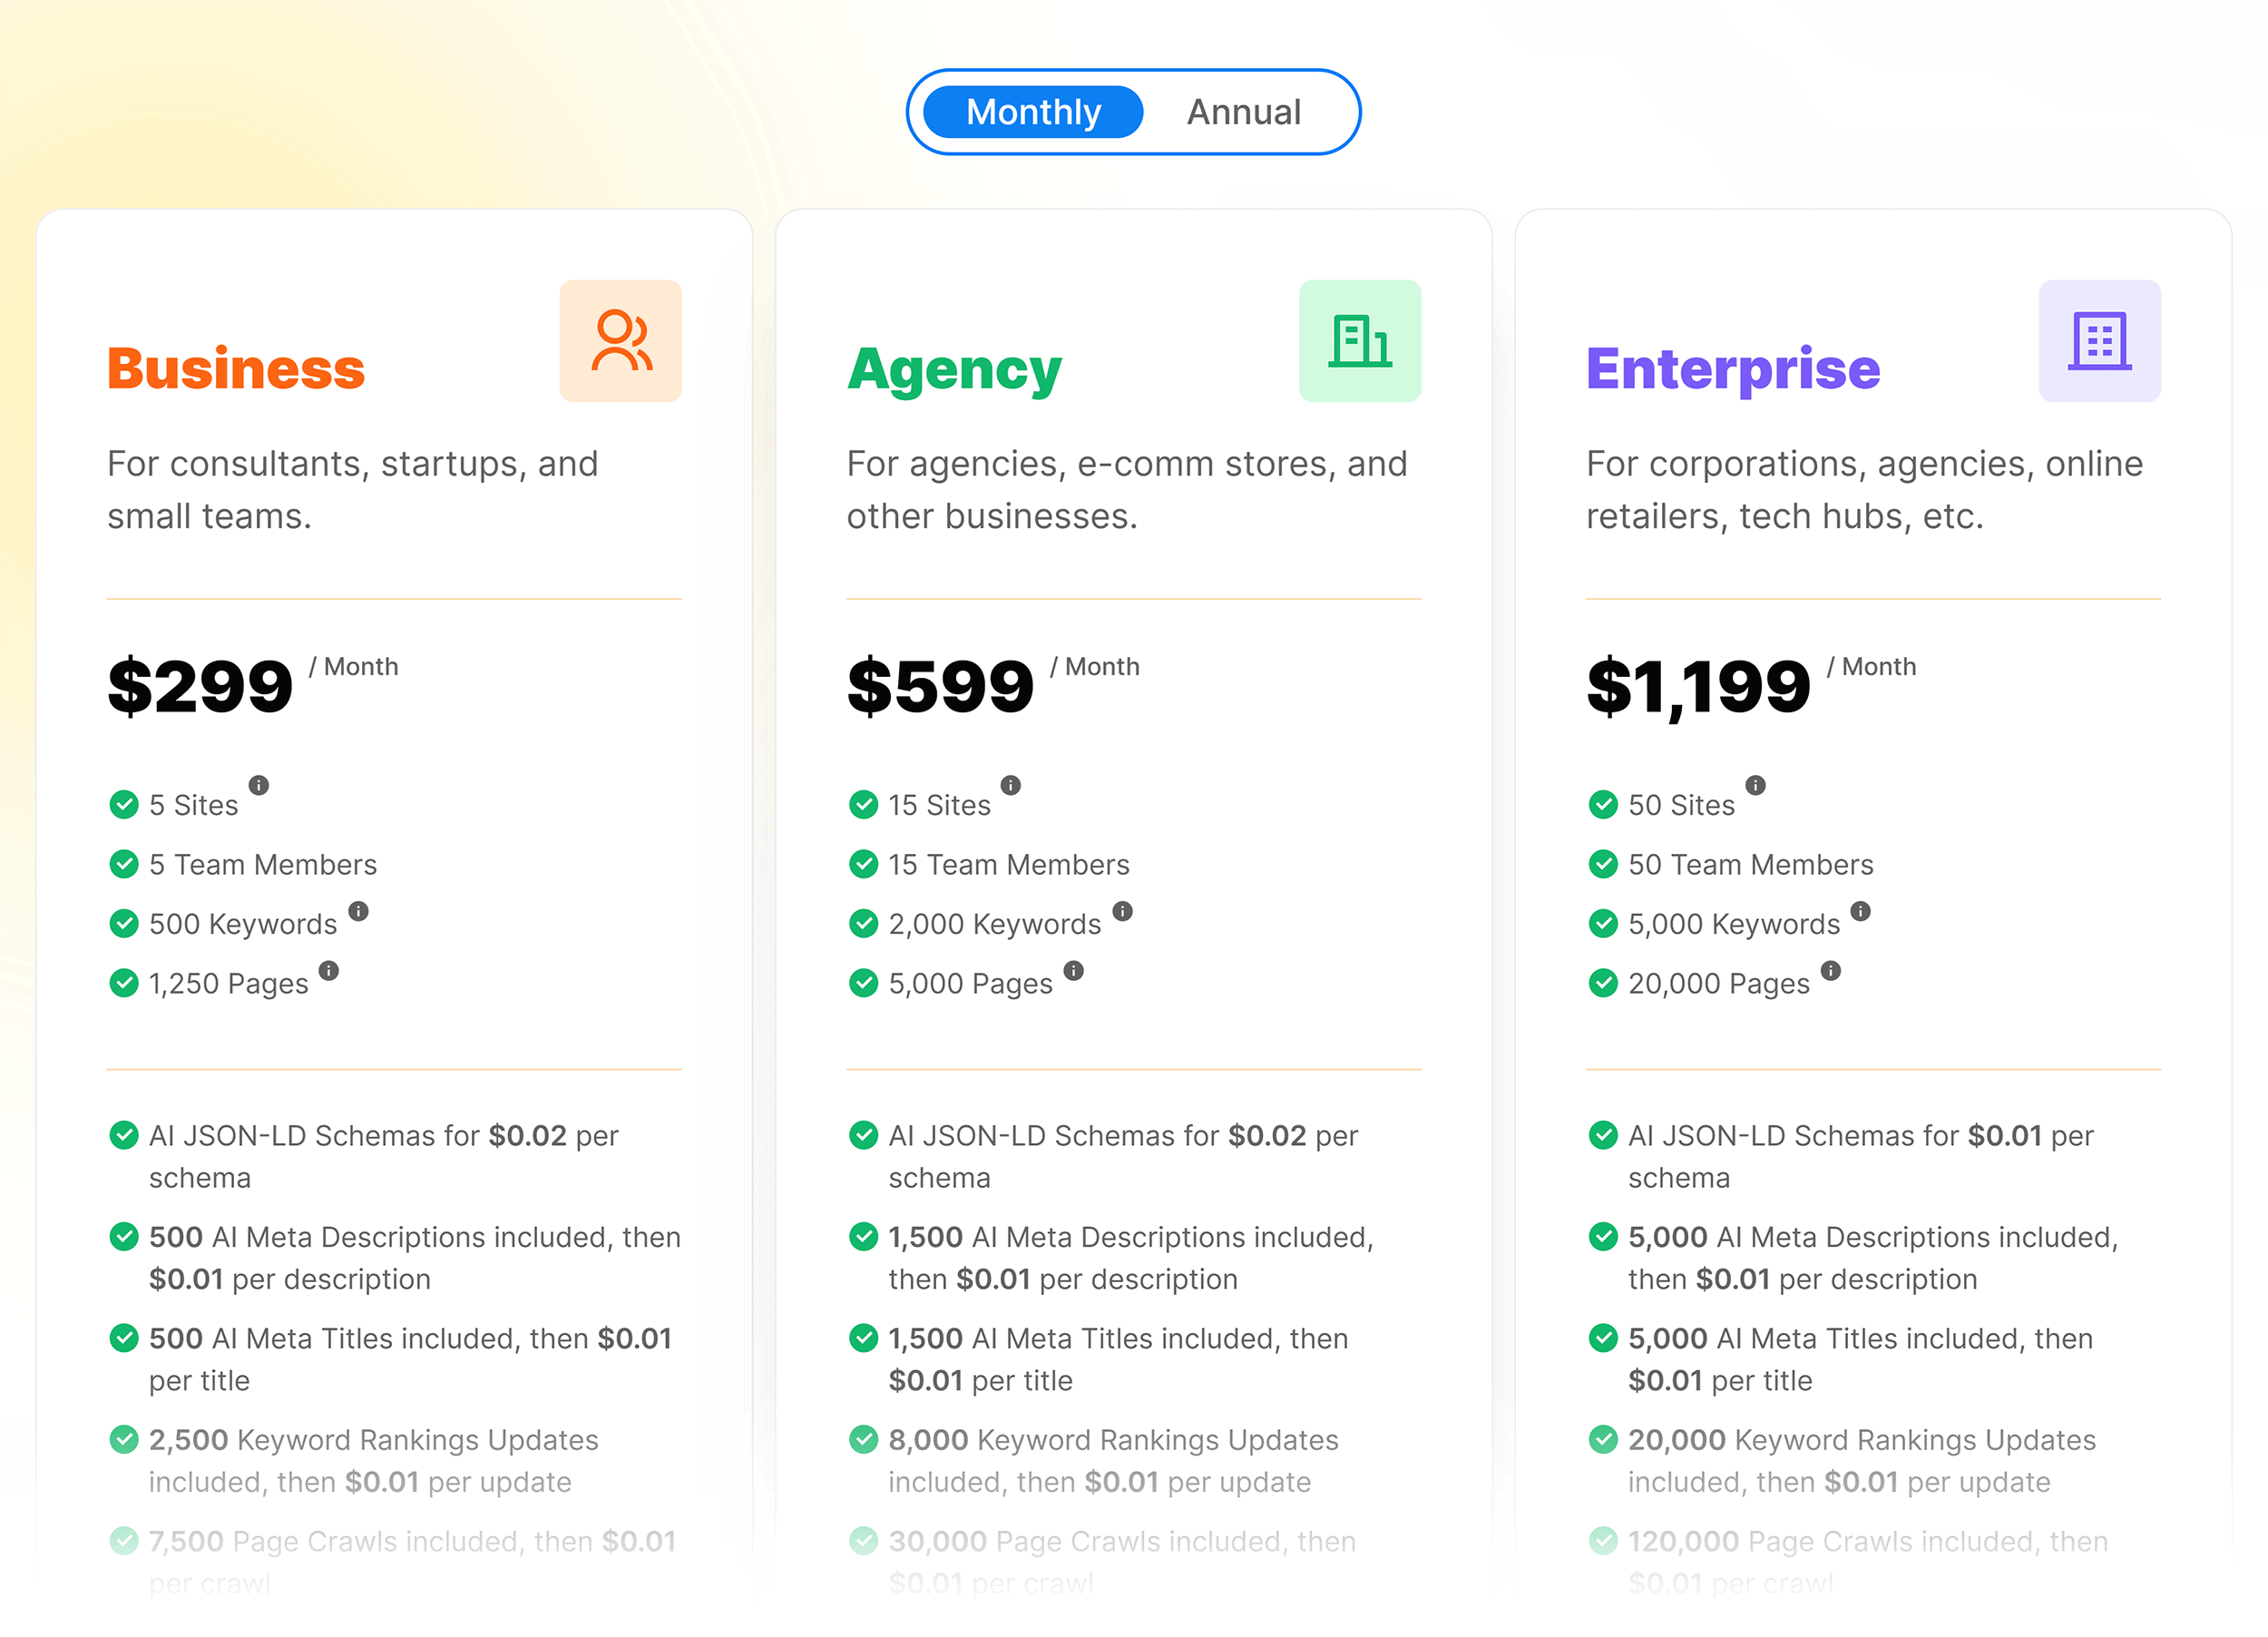
Task: Click the Agency plan building icon
Action: 1361,341
